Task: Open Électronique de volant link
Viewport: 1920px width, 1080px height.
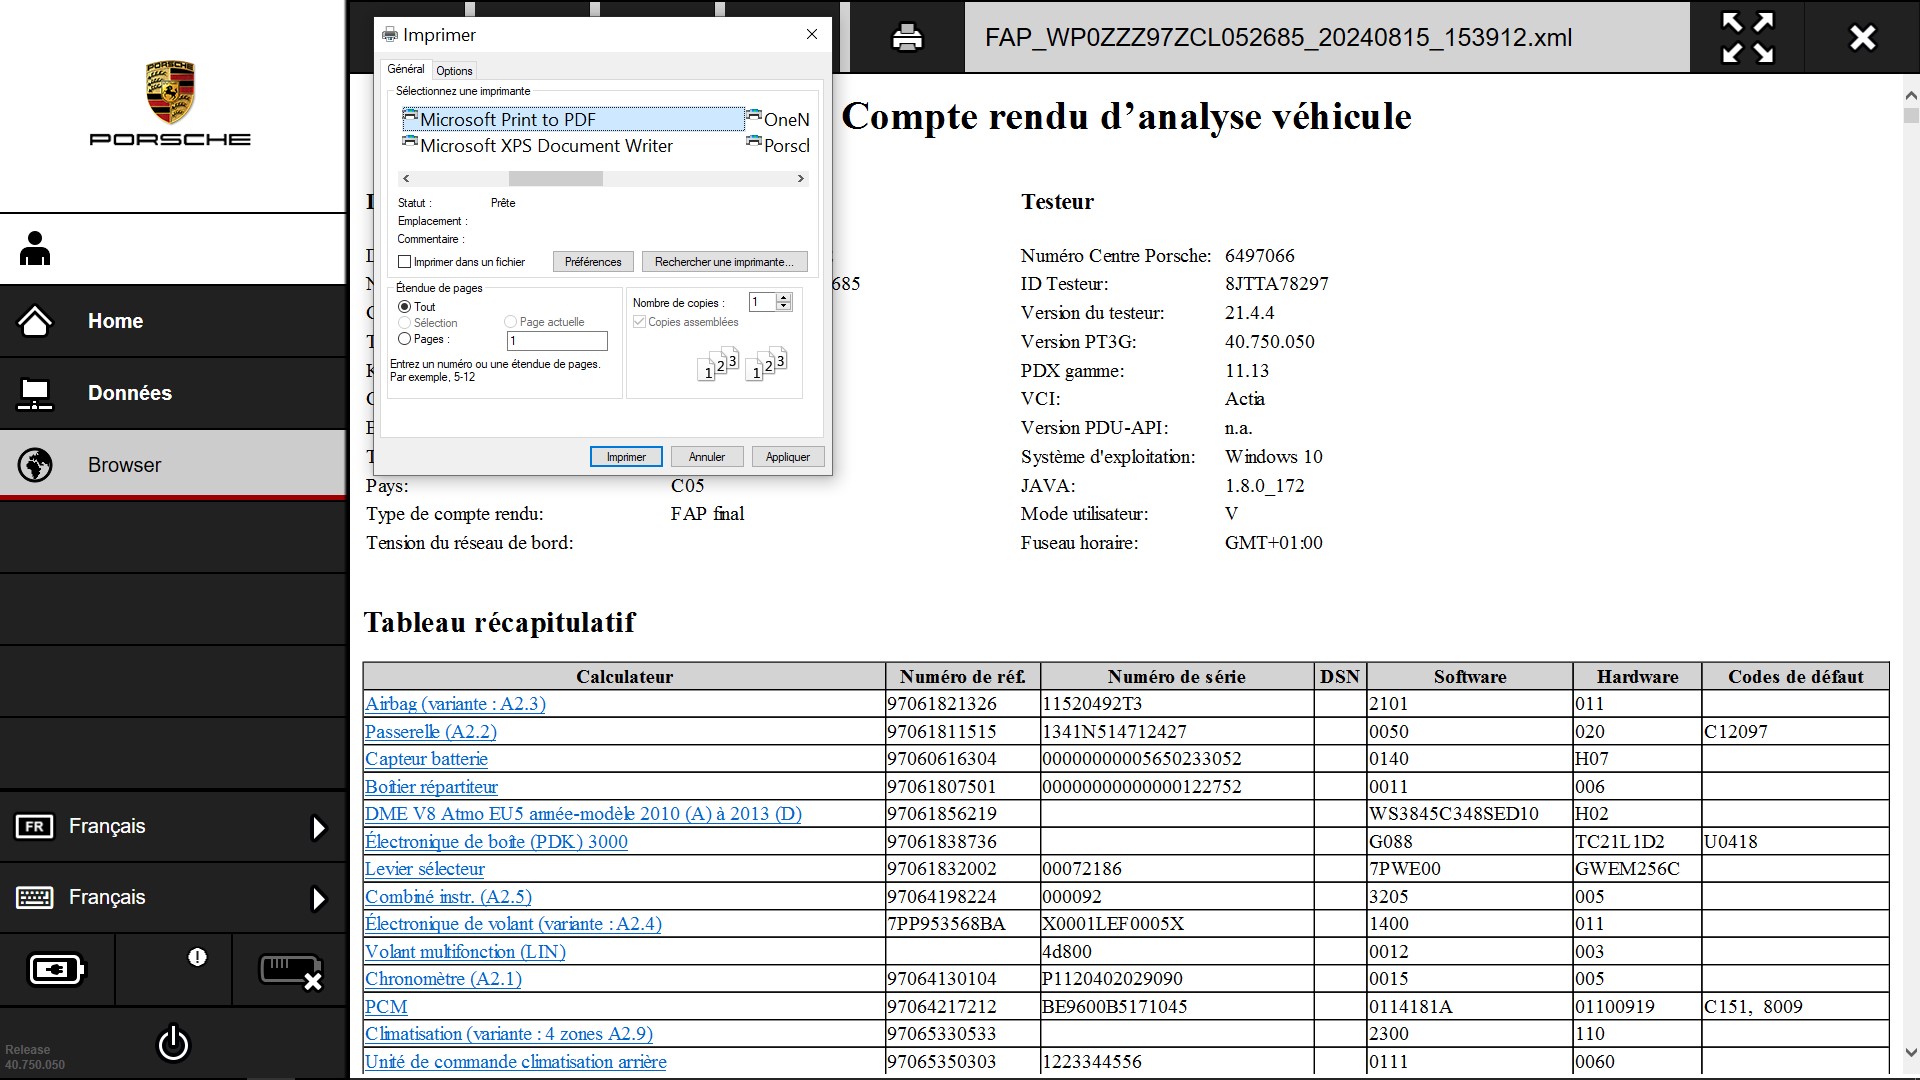Action: point(513,924)
